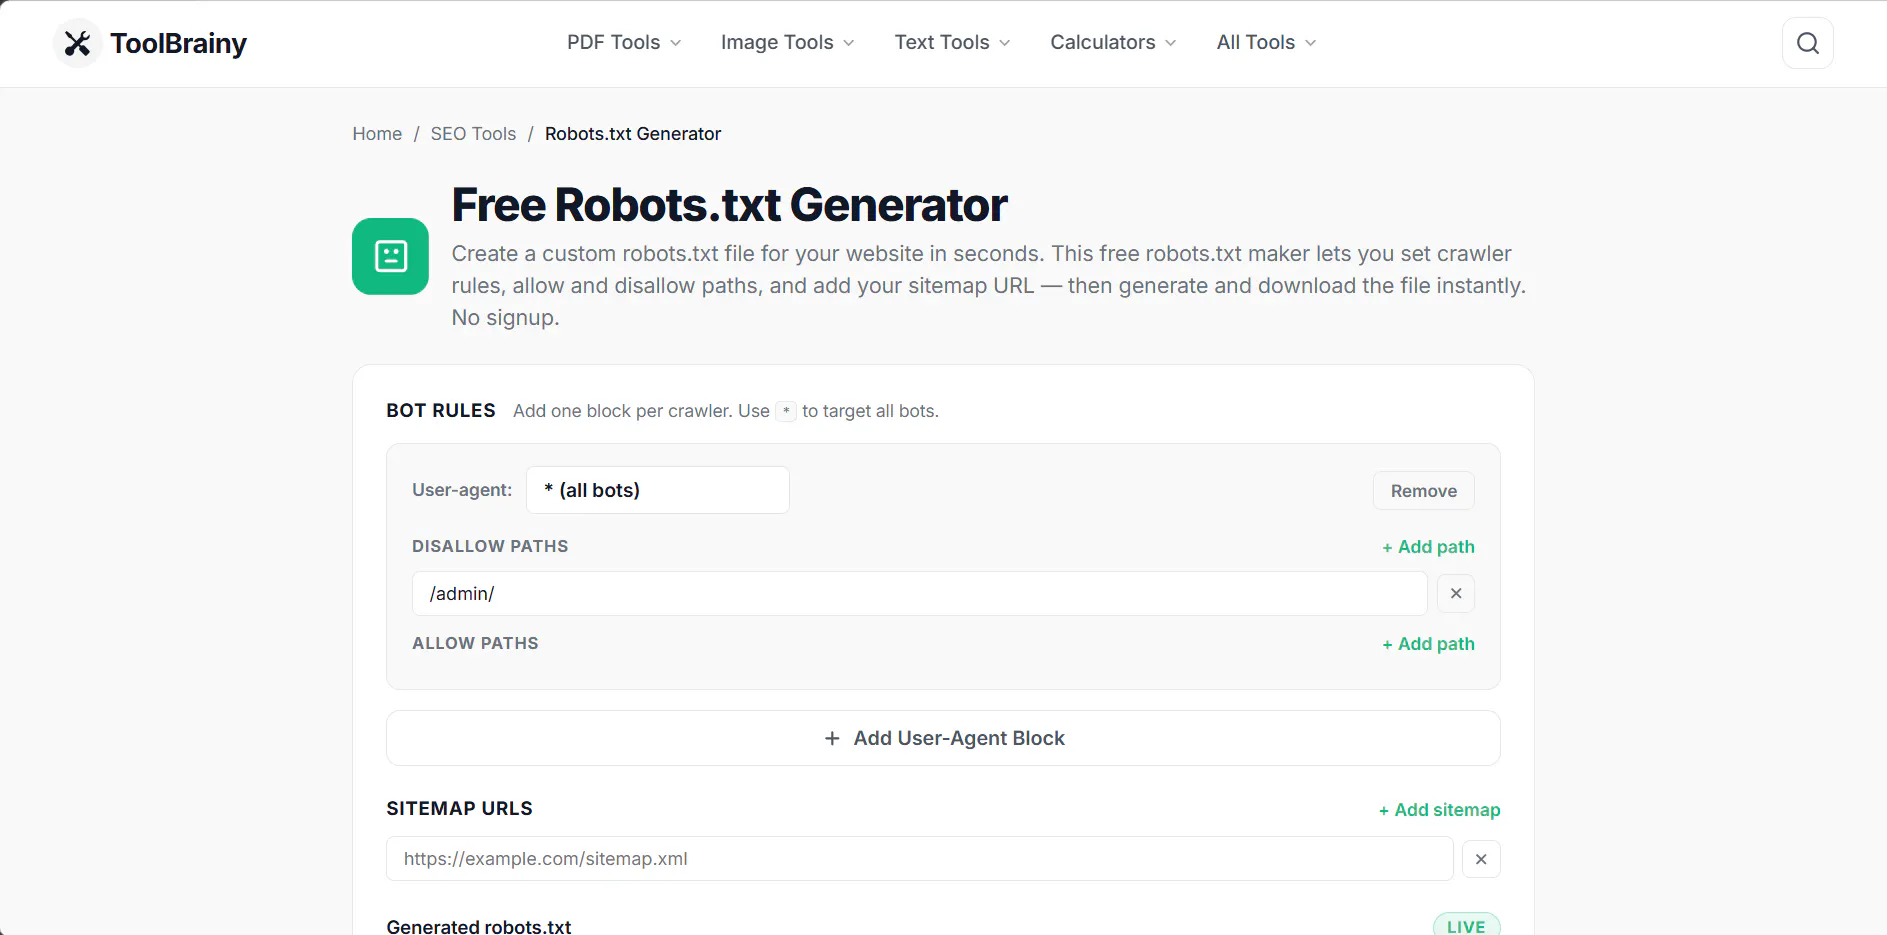This screenshot has width=1887, height=935.
Task: Open SEO Tools breadcrumb link
Action: pyautogui.click(x=473, y=134)
